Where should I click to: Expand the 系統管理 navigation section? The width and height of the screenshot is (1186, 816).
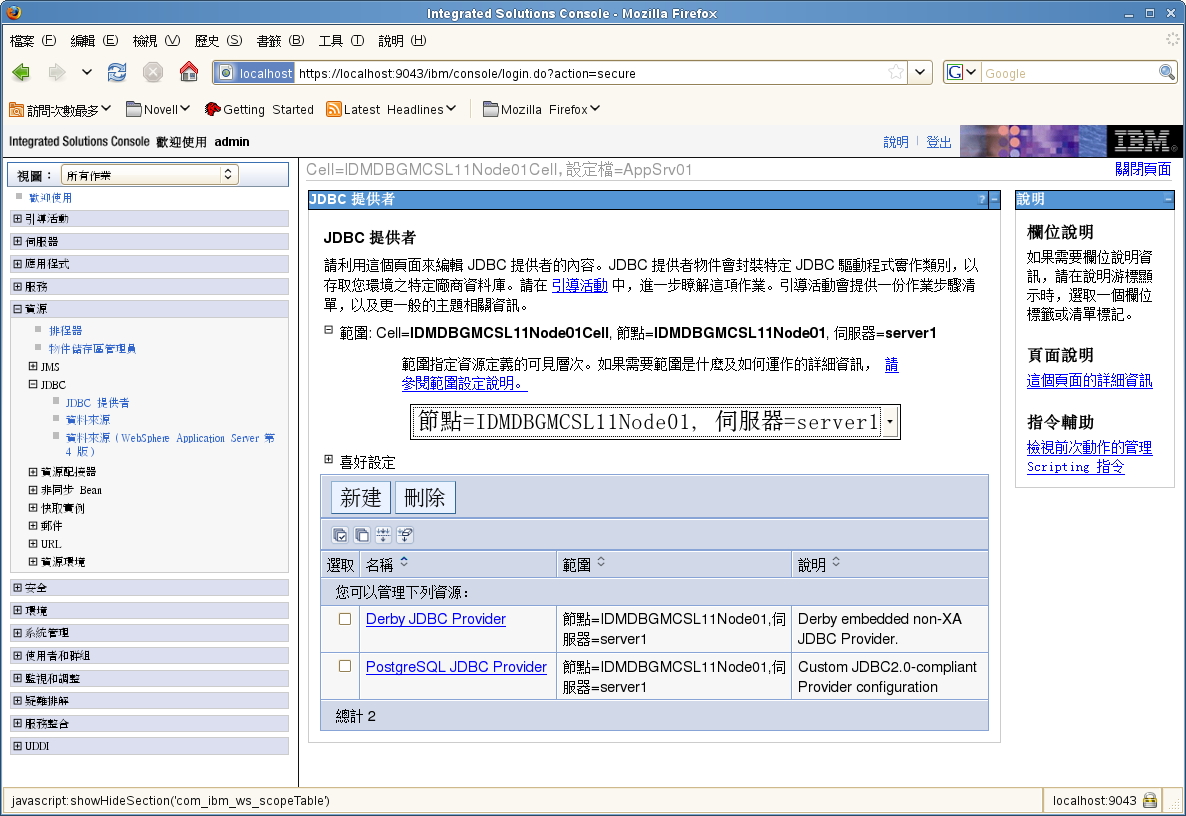point(17,632)
